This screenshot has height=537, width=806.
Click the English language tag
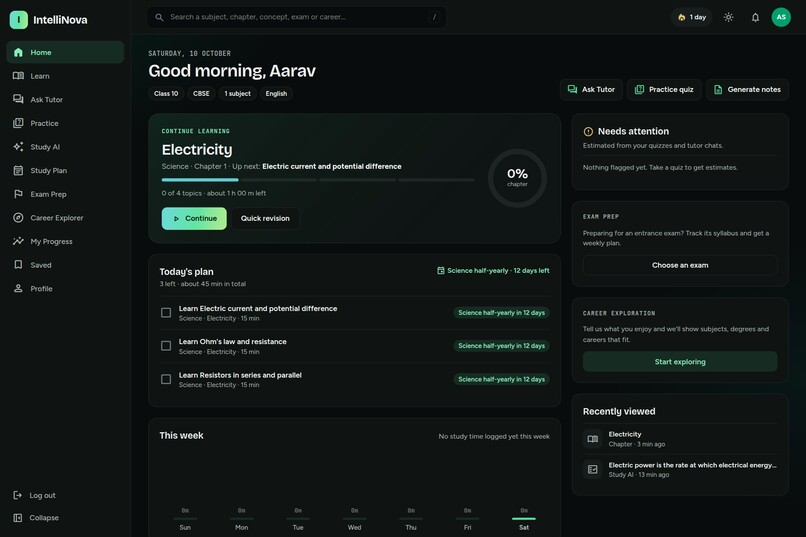point(276,94)
